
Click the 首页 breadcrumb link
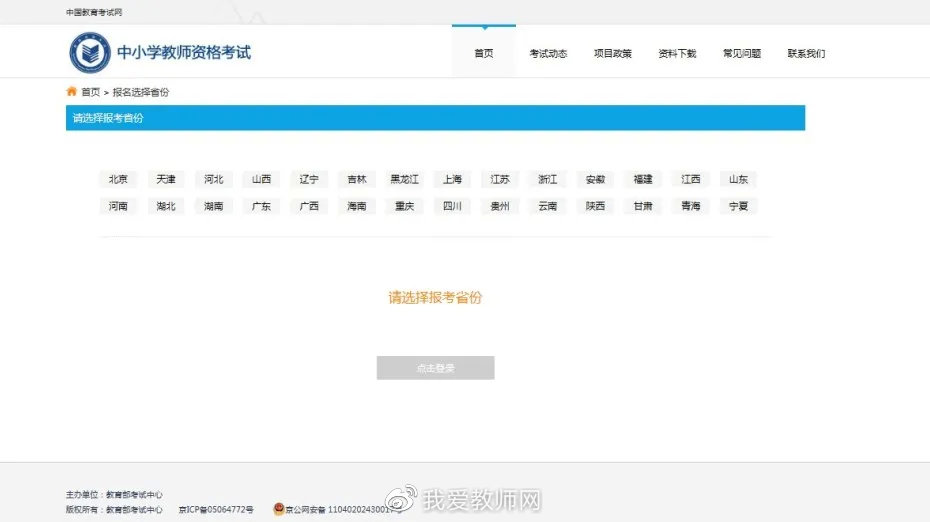(x=91, y=92)
